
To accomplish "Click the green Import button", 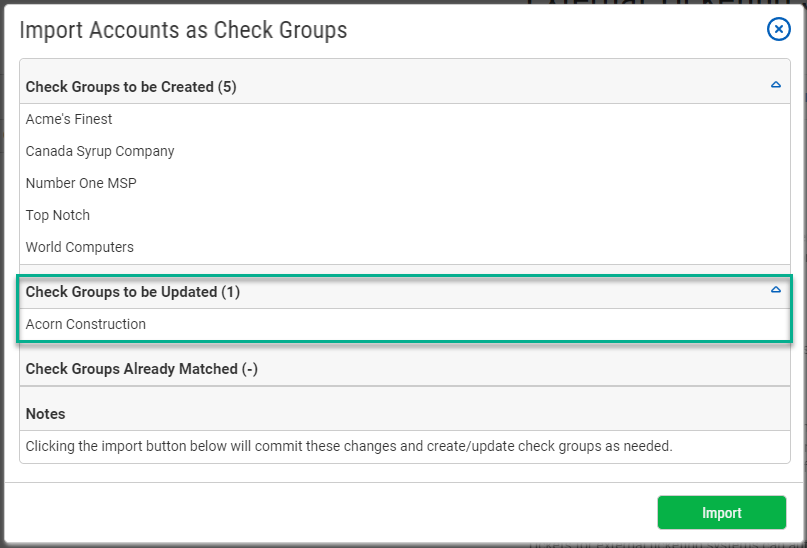I will [x=722, y=512].
